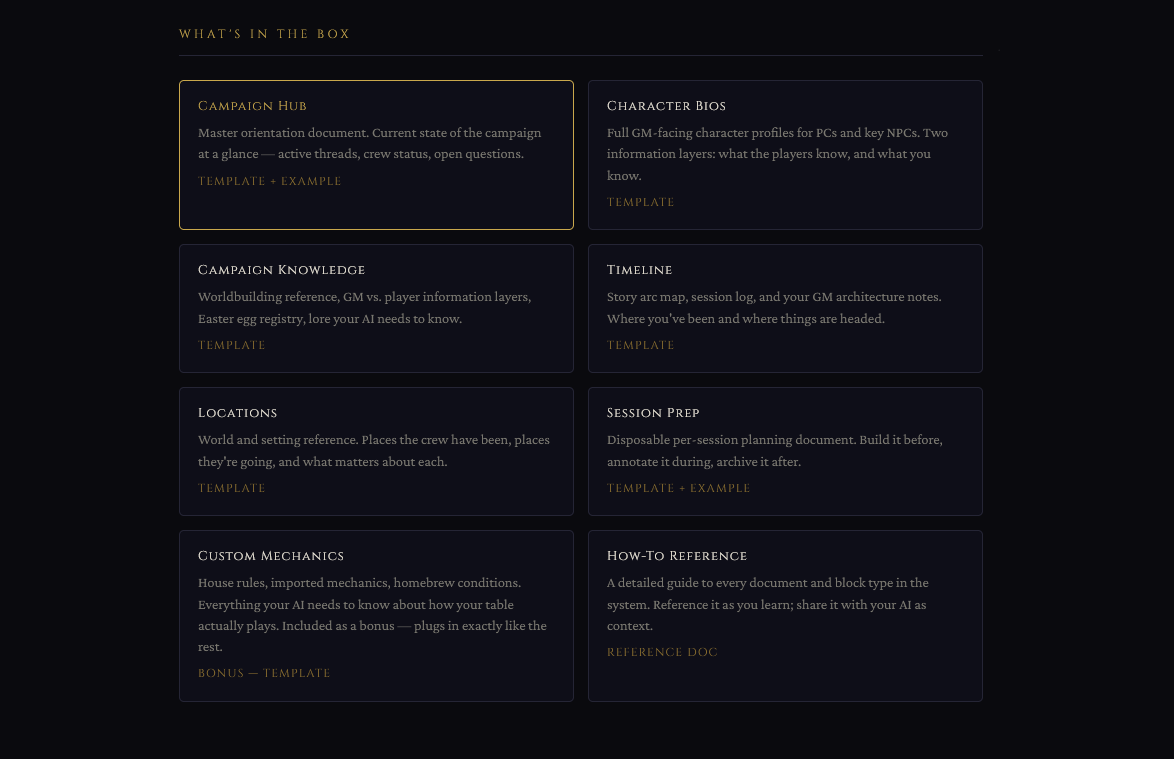Click the Campaign Knowledge card title

(281, 270)
